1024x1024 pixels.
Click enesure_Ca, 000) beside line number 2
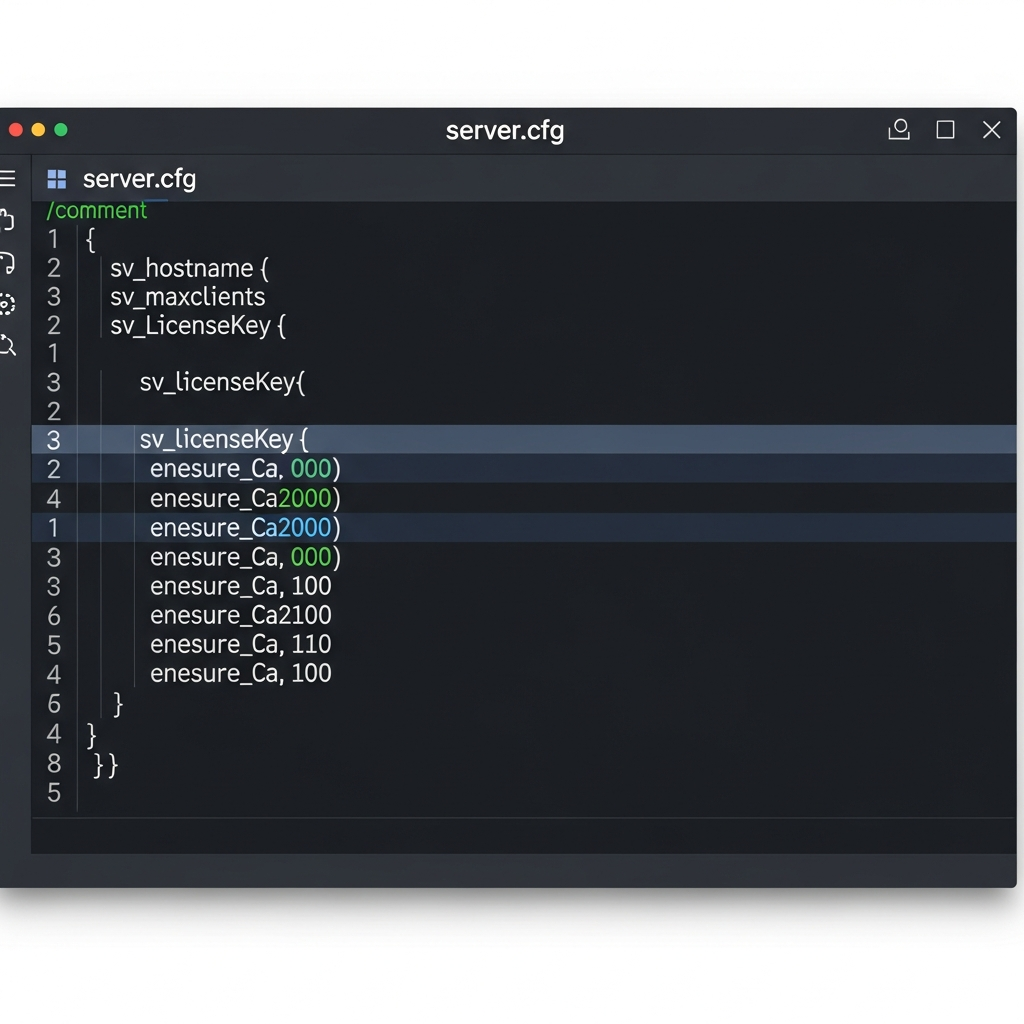point(245,469)
